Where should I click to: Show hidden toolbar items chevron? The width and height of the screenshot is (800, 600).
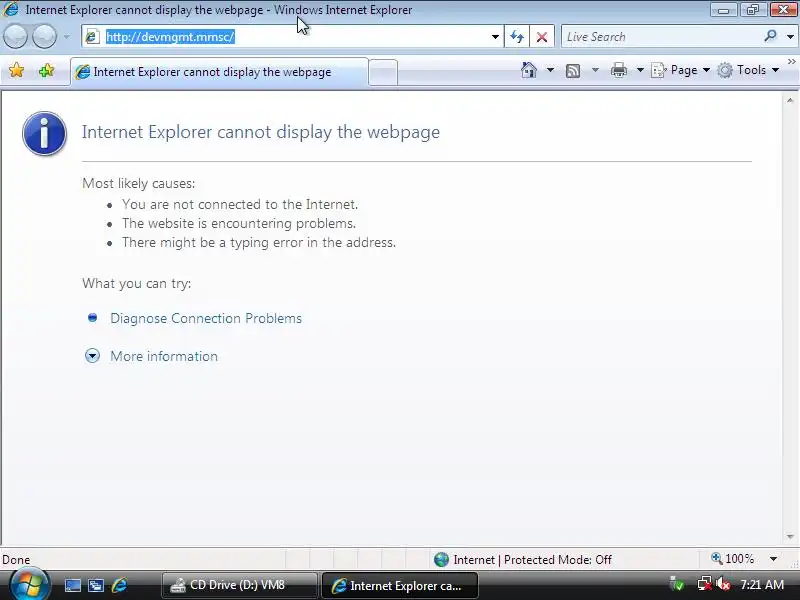tap(791, 62)
